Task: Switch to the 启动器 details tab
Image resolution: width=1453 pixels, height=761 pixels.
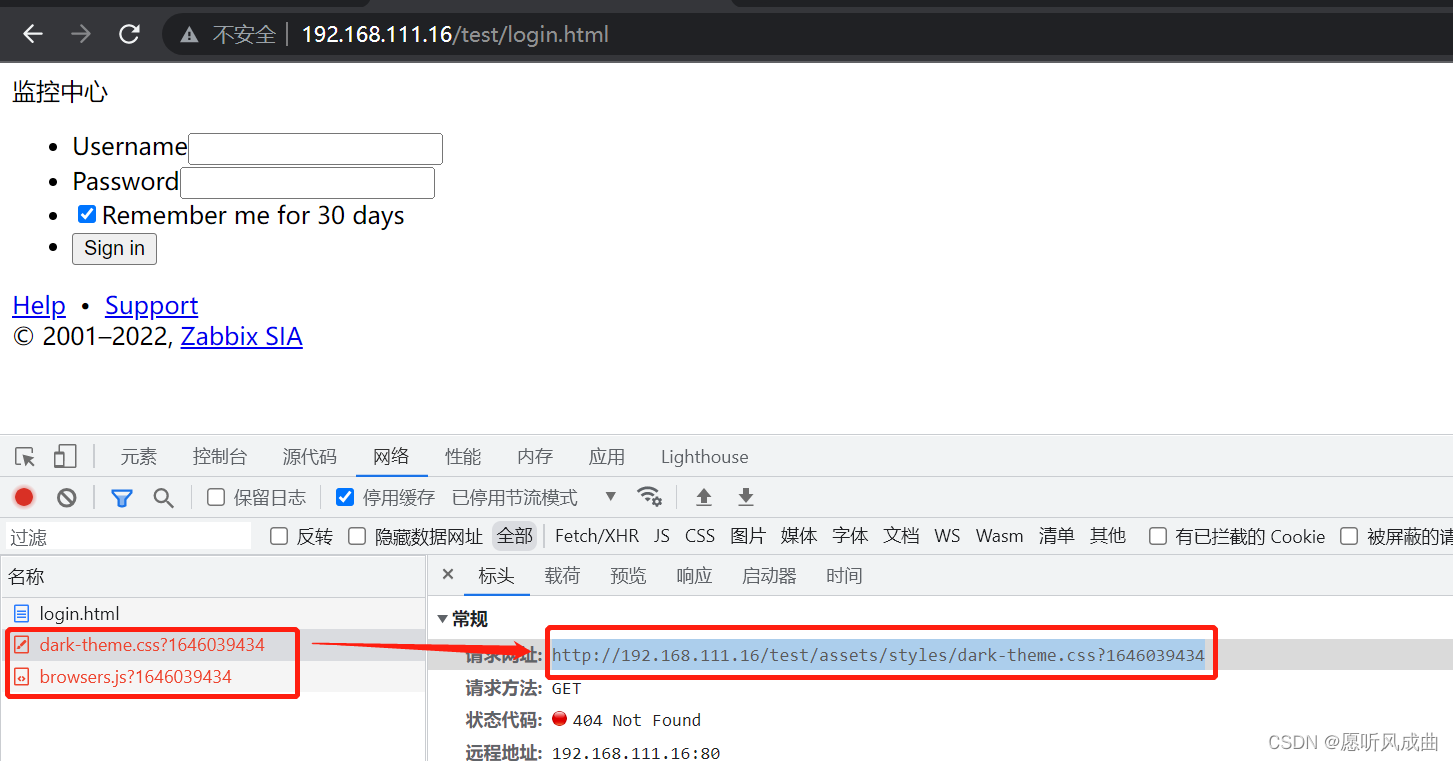Action: [x=769, y=575]
